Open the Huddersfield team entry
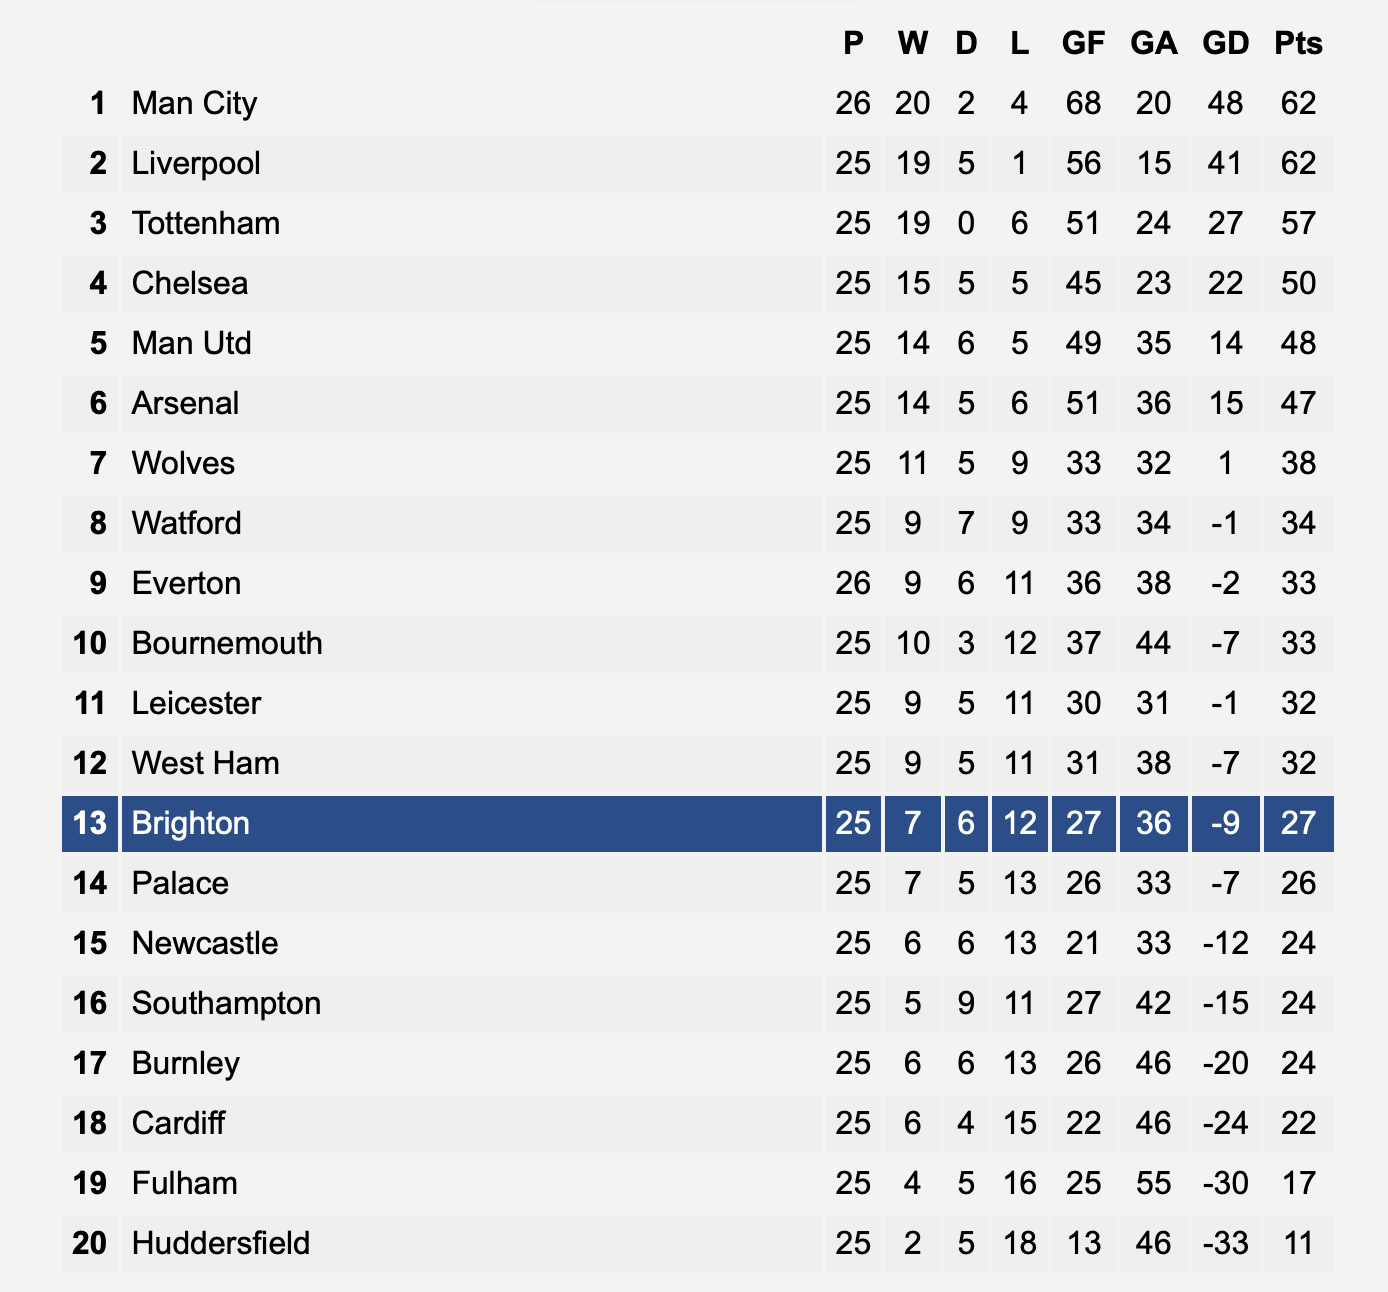Viewport: 1388px width, 1292px height. coord(221,1243)
